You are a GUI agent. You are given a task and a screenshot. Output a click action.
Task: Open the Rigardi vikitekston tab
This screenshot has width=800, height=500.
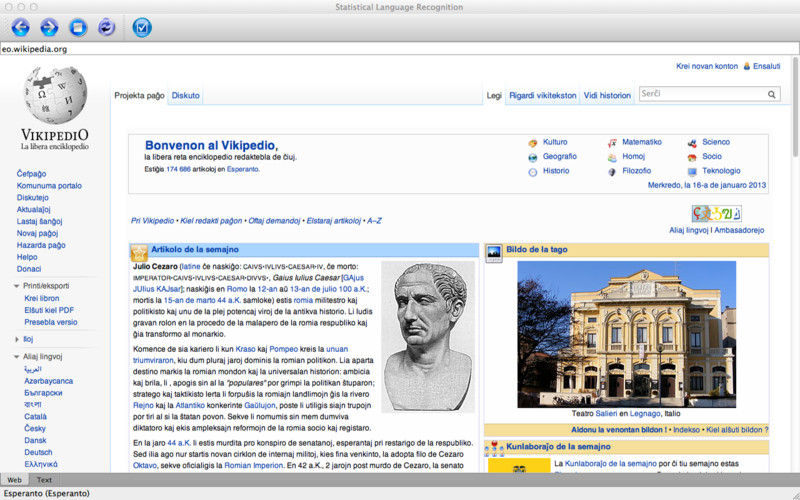(542, 95)
